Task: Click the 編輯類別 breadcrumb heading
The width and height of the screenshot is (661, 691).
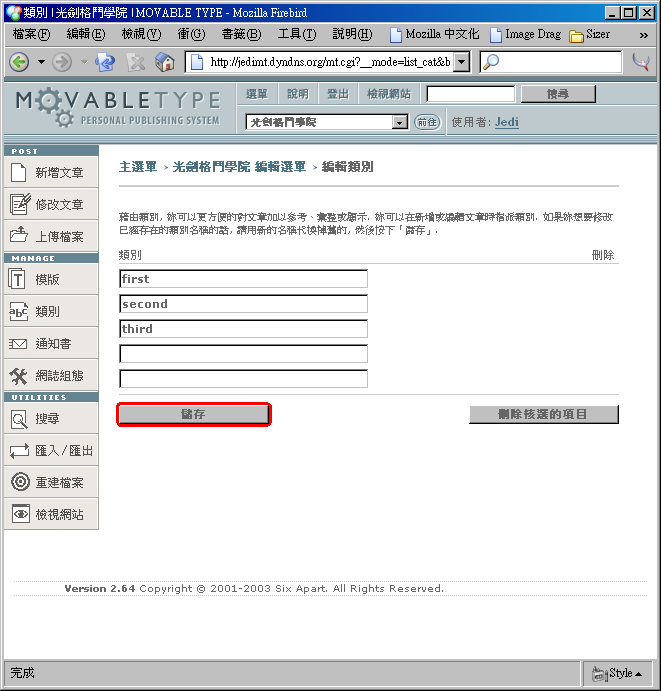Action: coord(348,167)
